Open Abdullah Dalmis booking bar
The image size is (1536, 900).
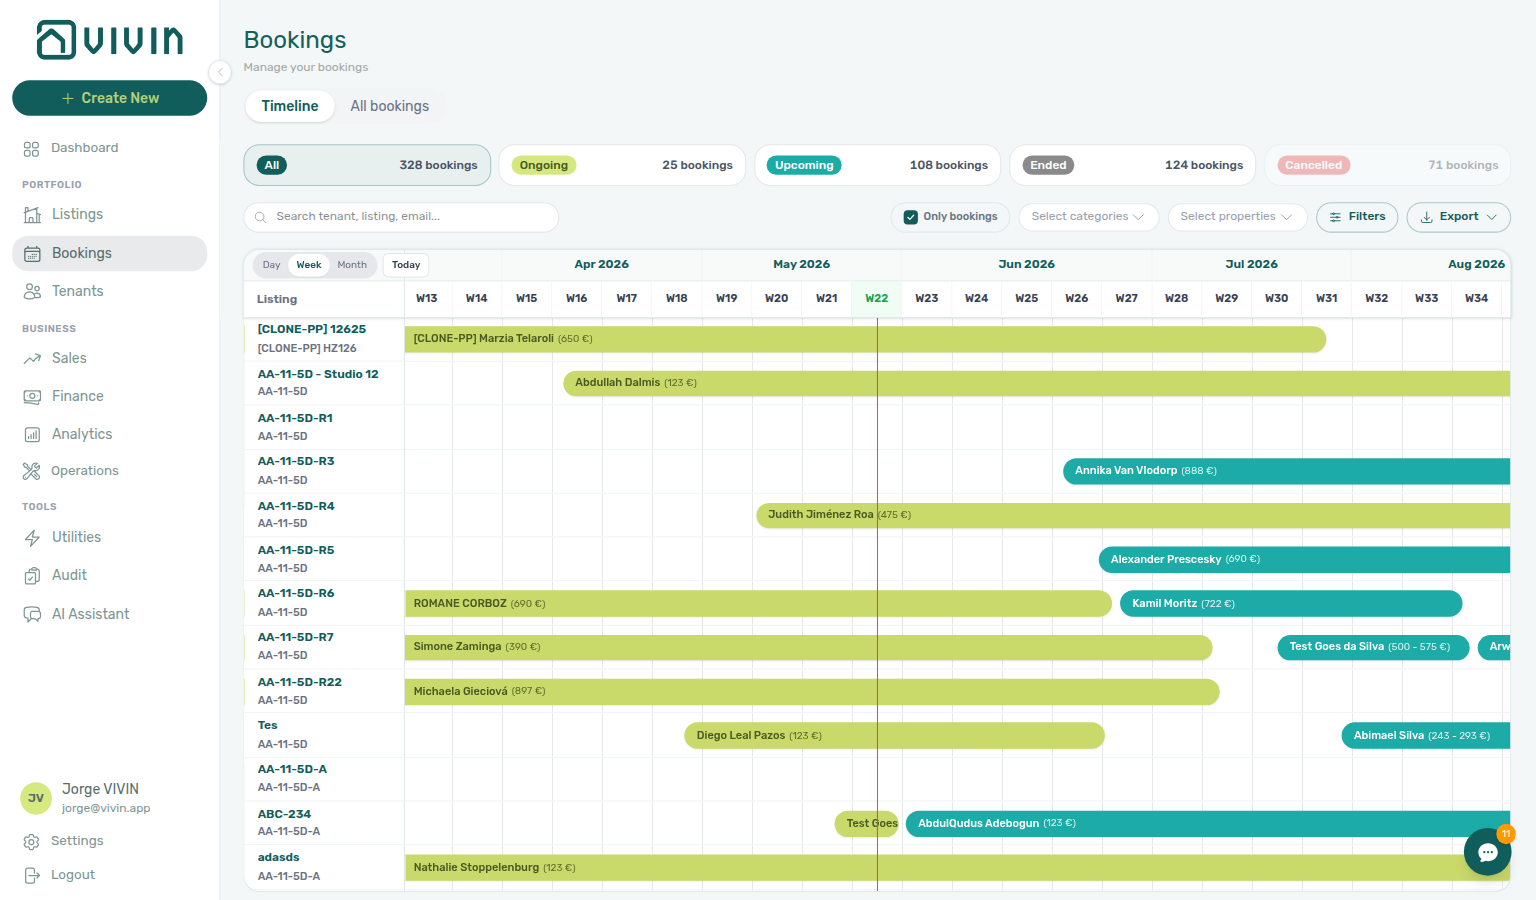[x=1037, y=383]
